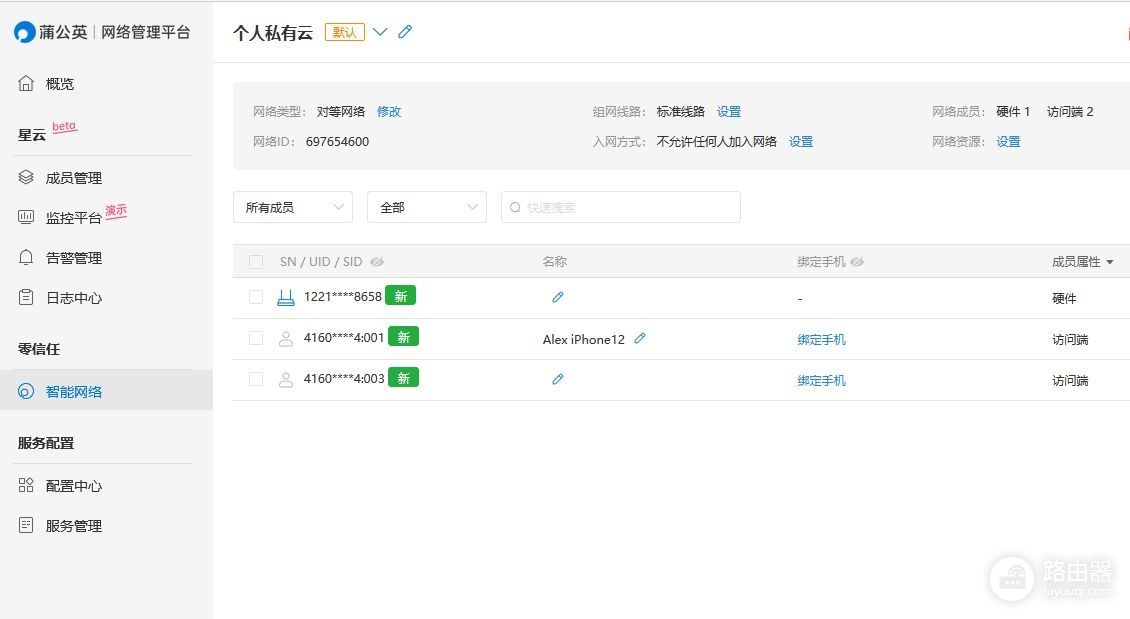1130x619 pixels.
Task: Click the 日志中心 clipboard icon
Action: click(x=26, y=297)
